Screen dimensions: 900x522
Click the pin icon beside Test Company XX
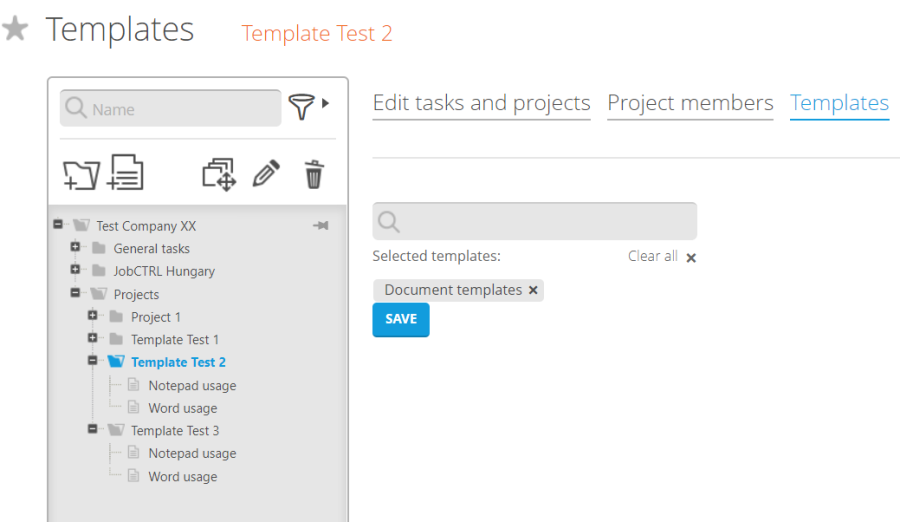(321, 226)
